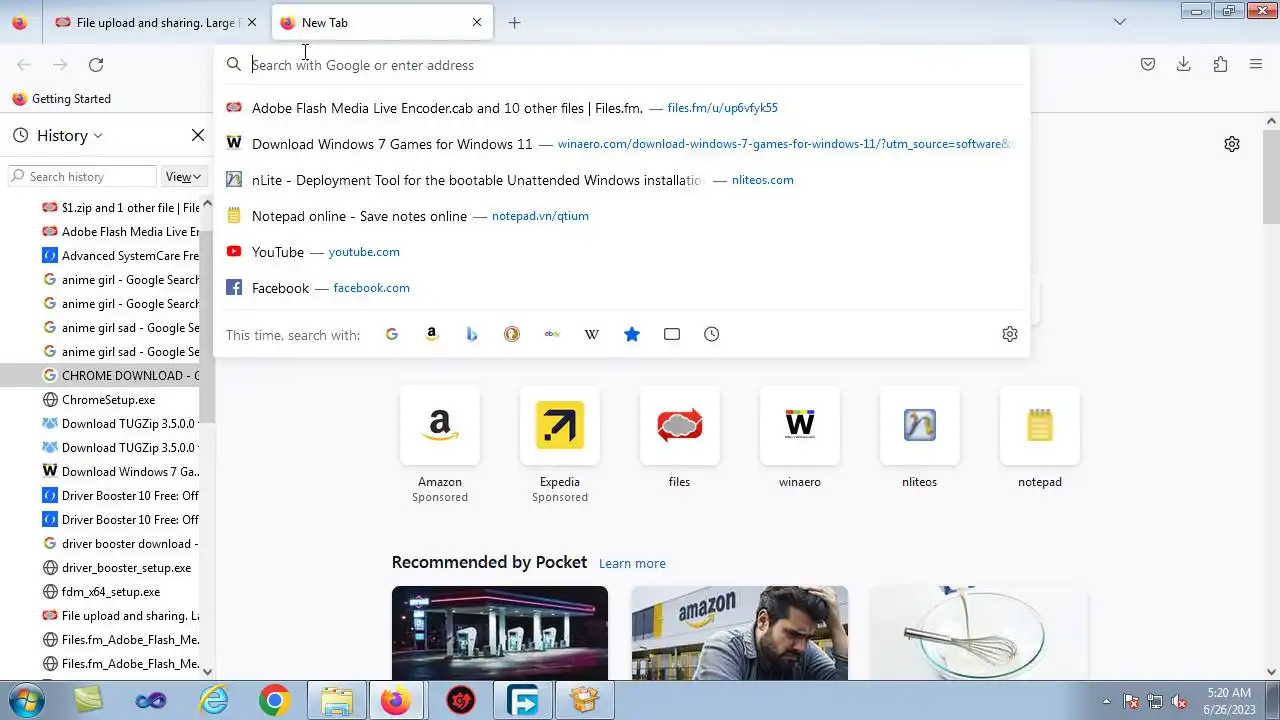Launch Google Chrome from the taskbar
1280x720 pixels.
[275, 701]
